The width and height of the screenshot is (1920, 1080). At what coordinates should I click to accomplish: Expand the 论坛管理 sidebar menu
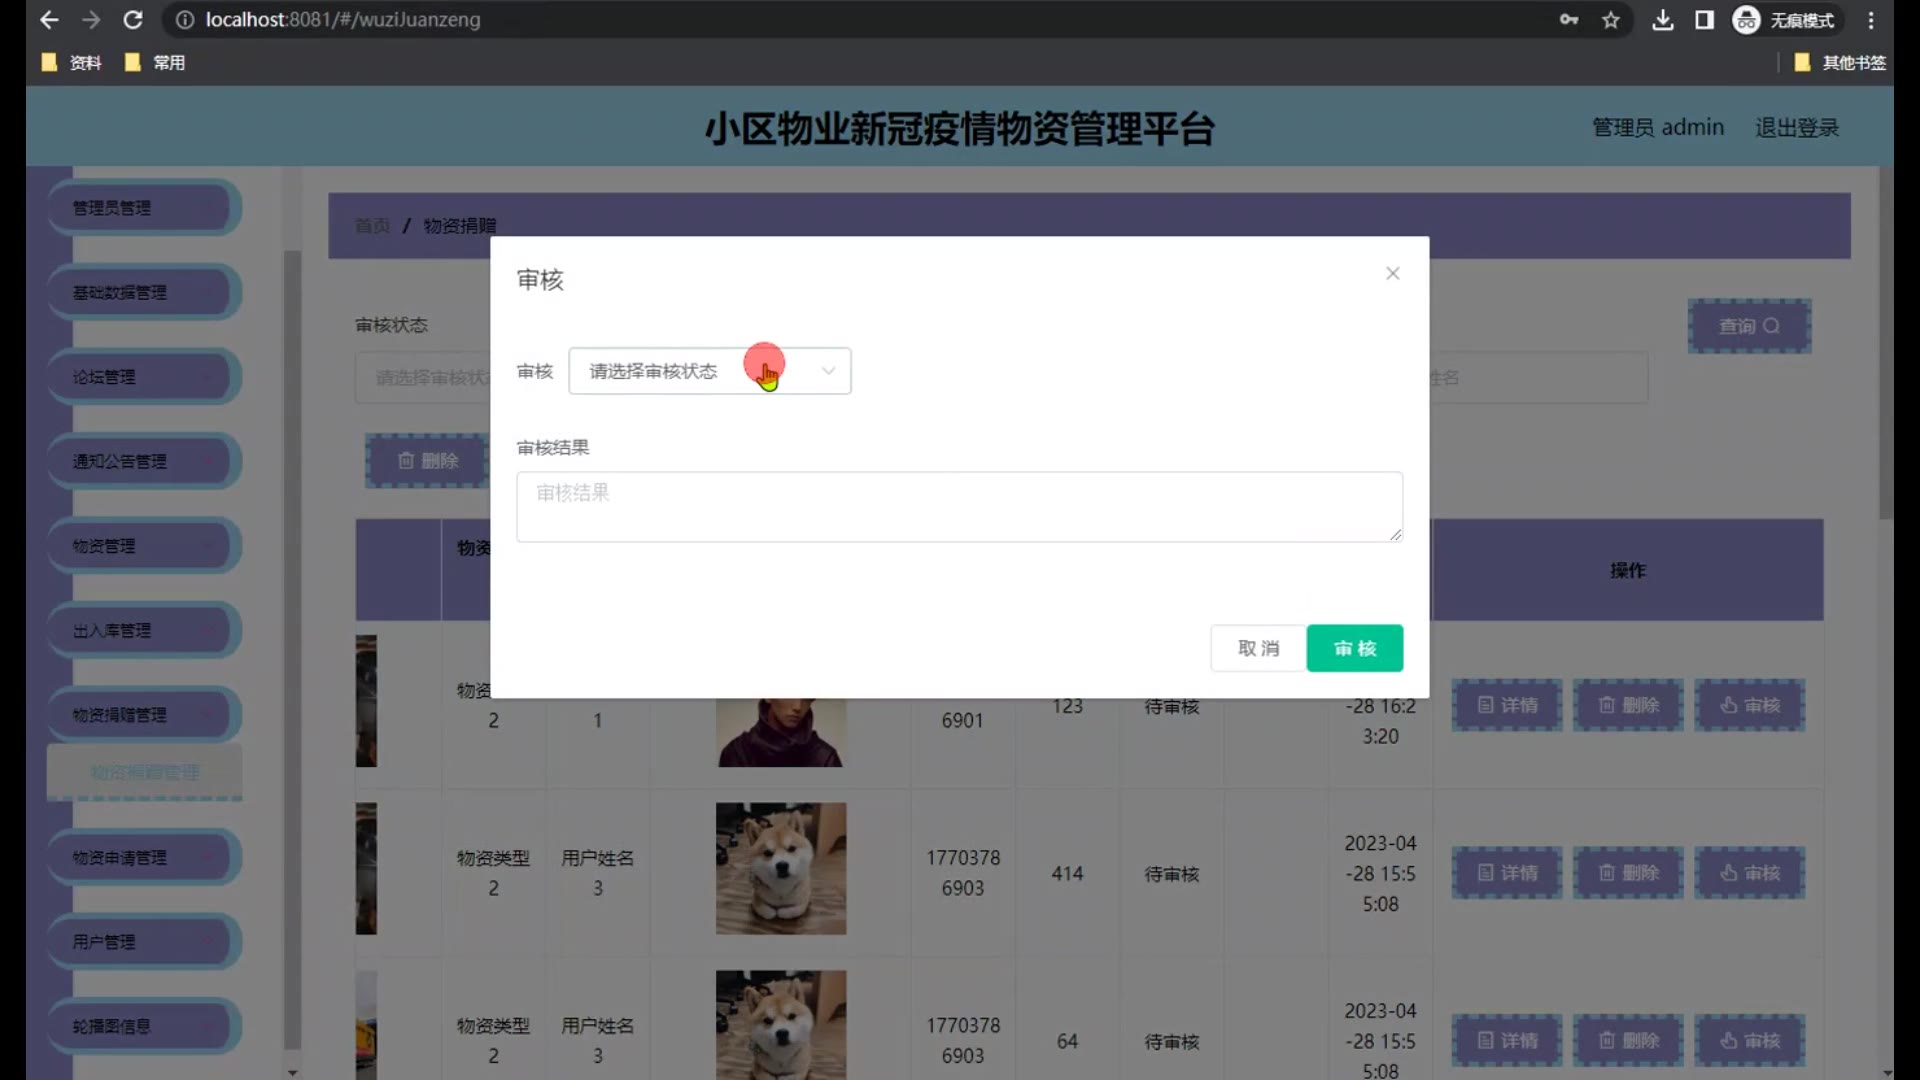click(144, 377)
